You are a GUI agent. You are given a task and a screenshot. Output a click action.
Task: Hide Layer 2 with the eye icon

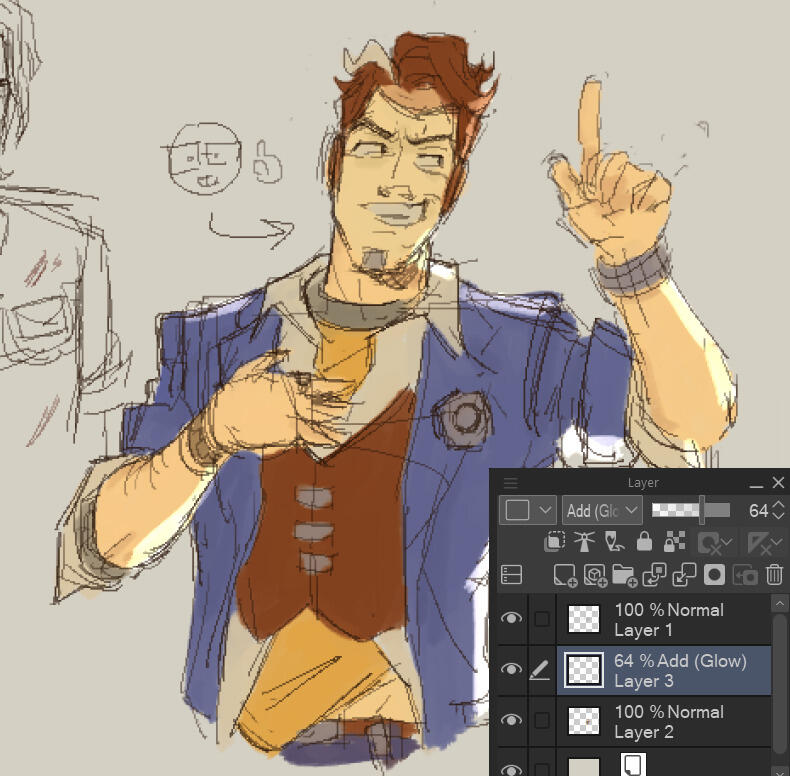point(512,721)
